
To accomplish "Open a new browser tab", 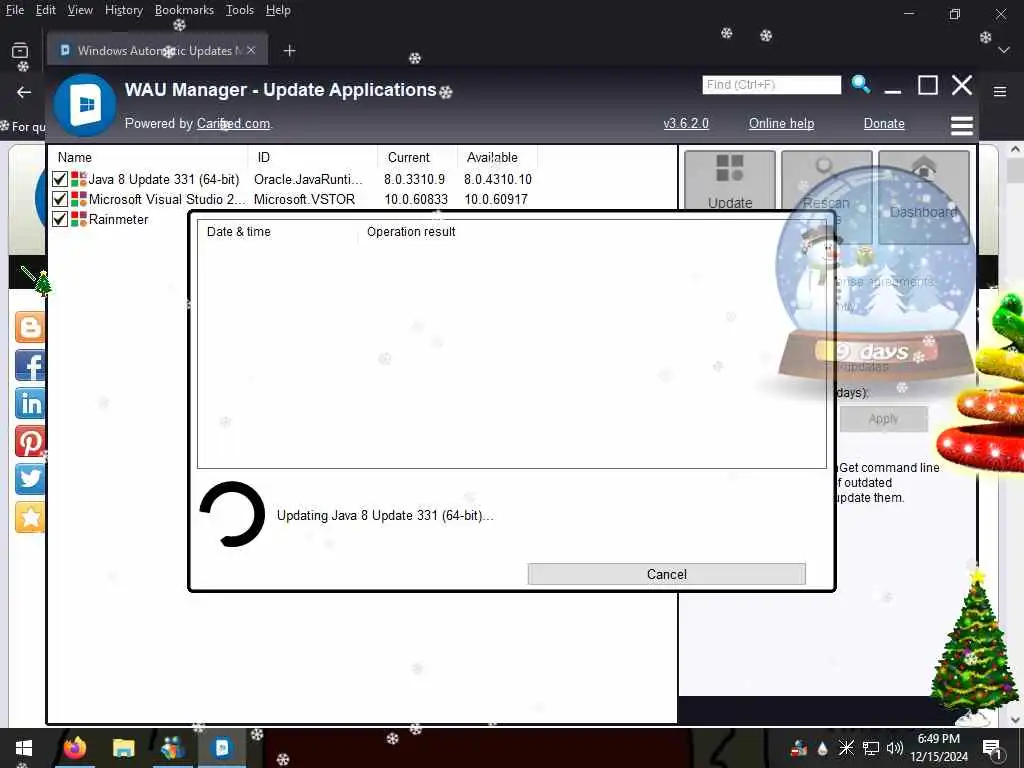I will pos(289,50).
